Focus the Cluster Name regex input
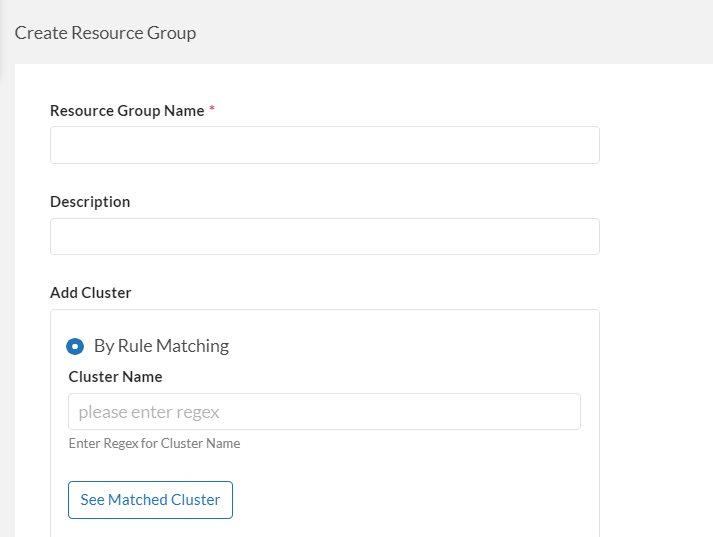The height and width of the screenshot is (537, 713). click(324, 412)
